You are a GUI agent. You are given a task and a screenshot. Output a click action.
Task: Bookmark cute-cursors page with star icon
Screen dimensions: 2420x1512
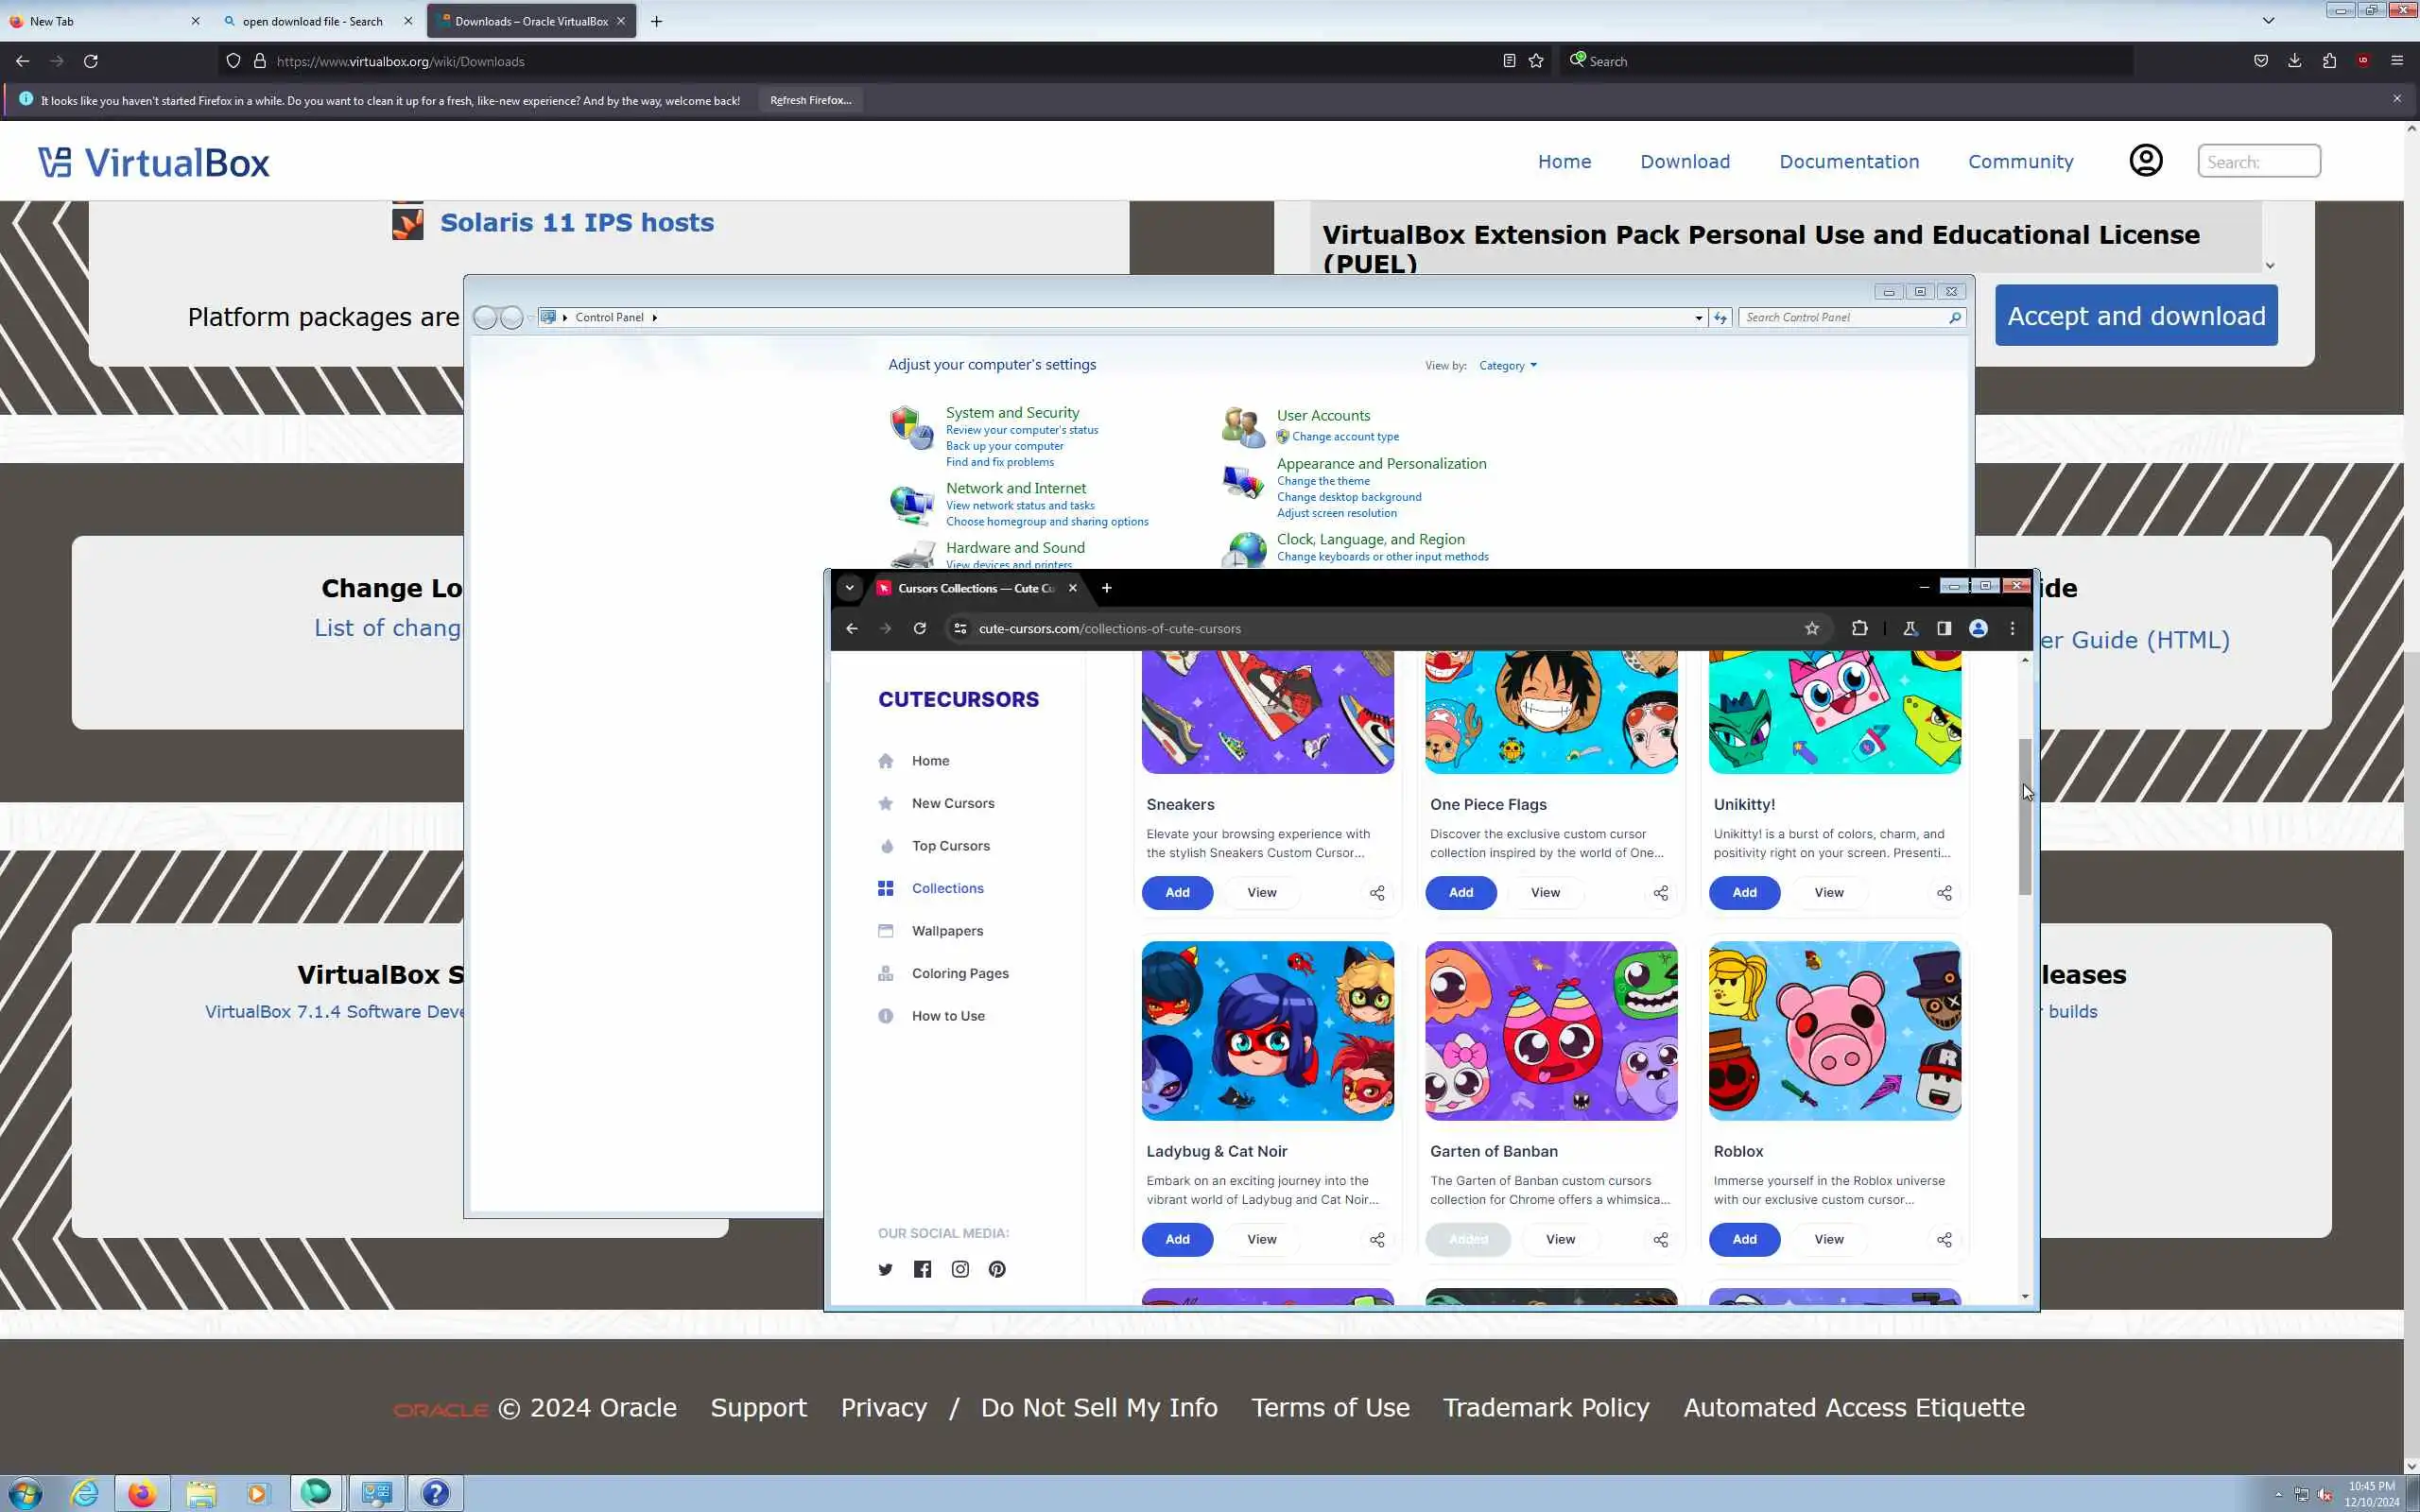(1811, 628)
